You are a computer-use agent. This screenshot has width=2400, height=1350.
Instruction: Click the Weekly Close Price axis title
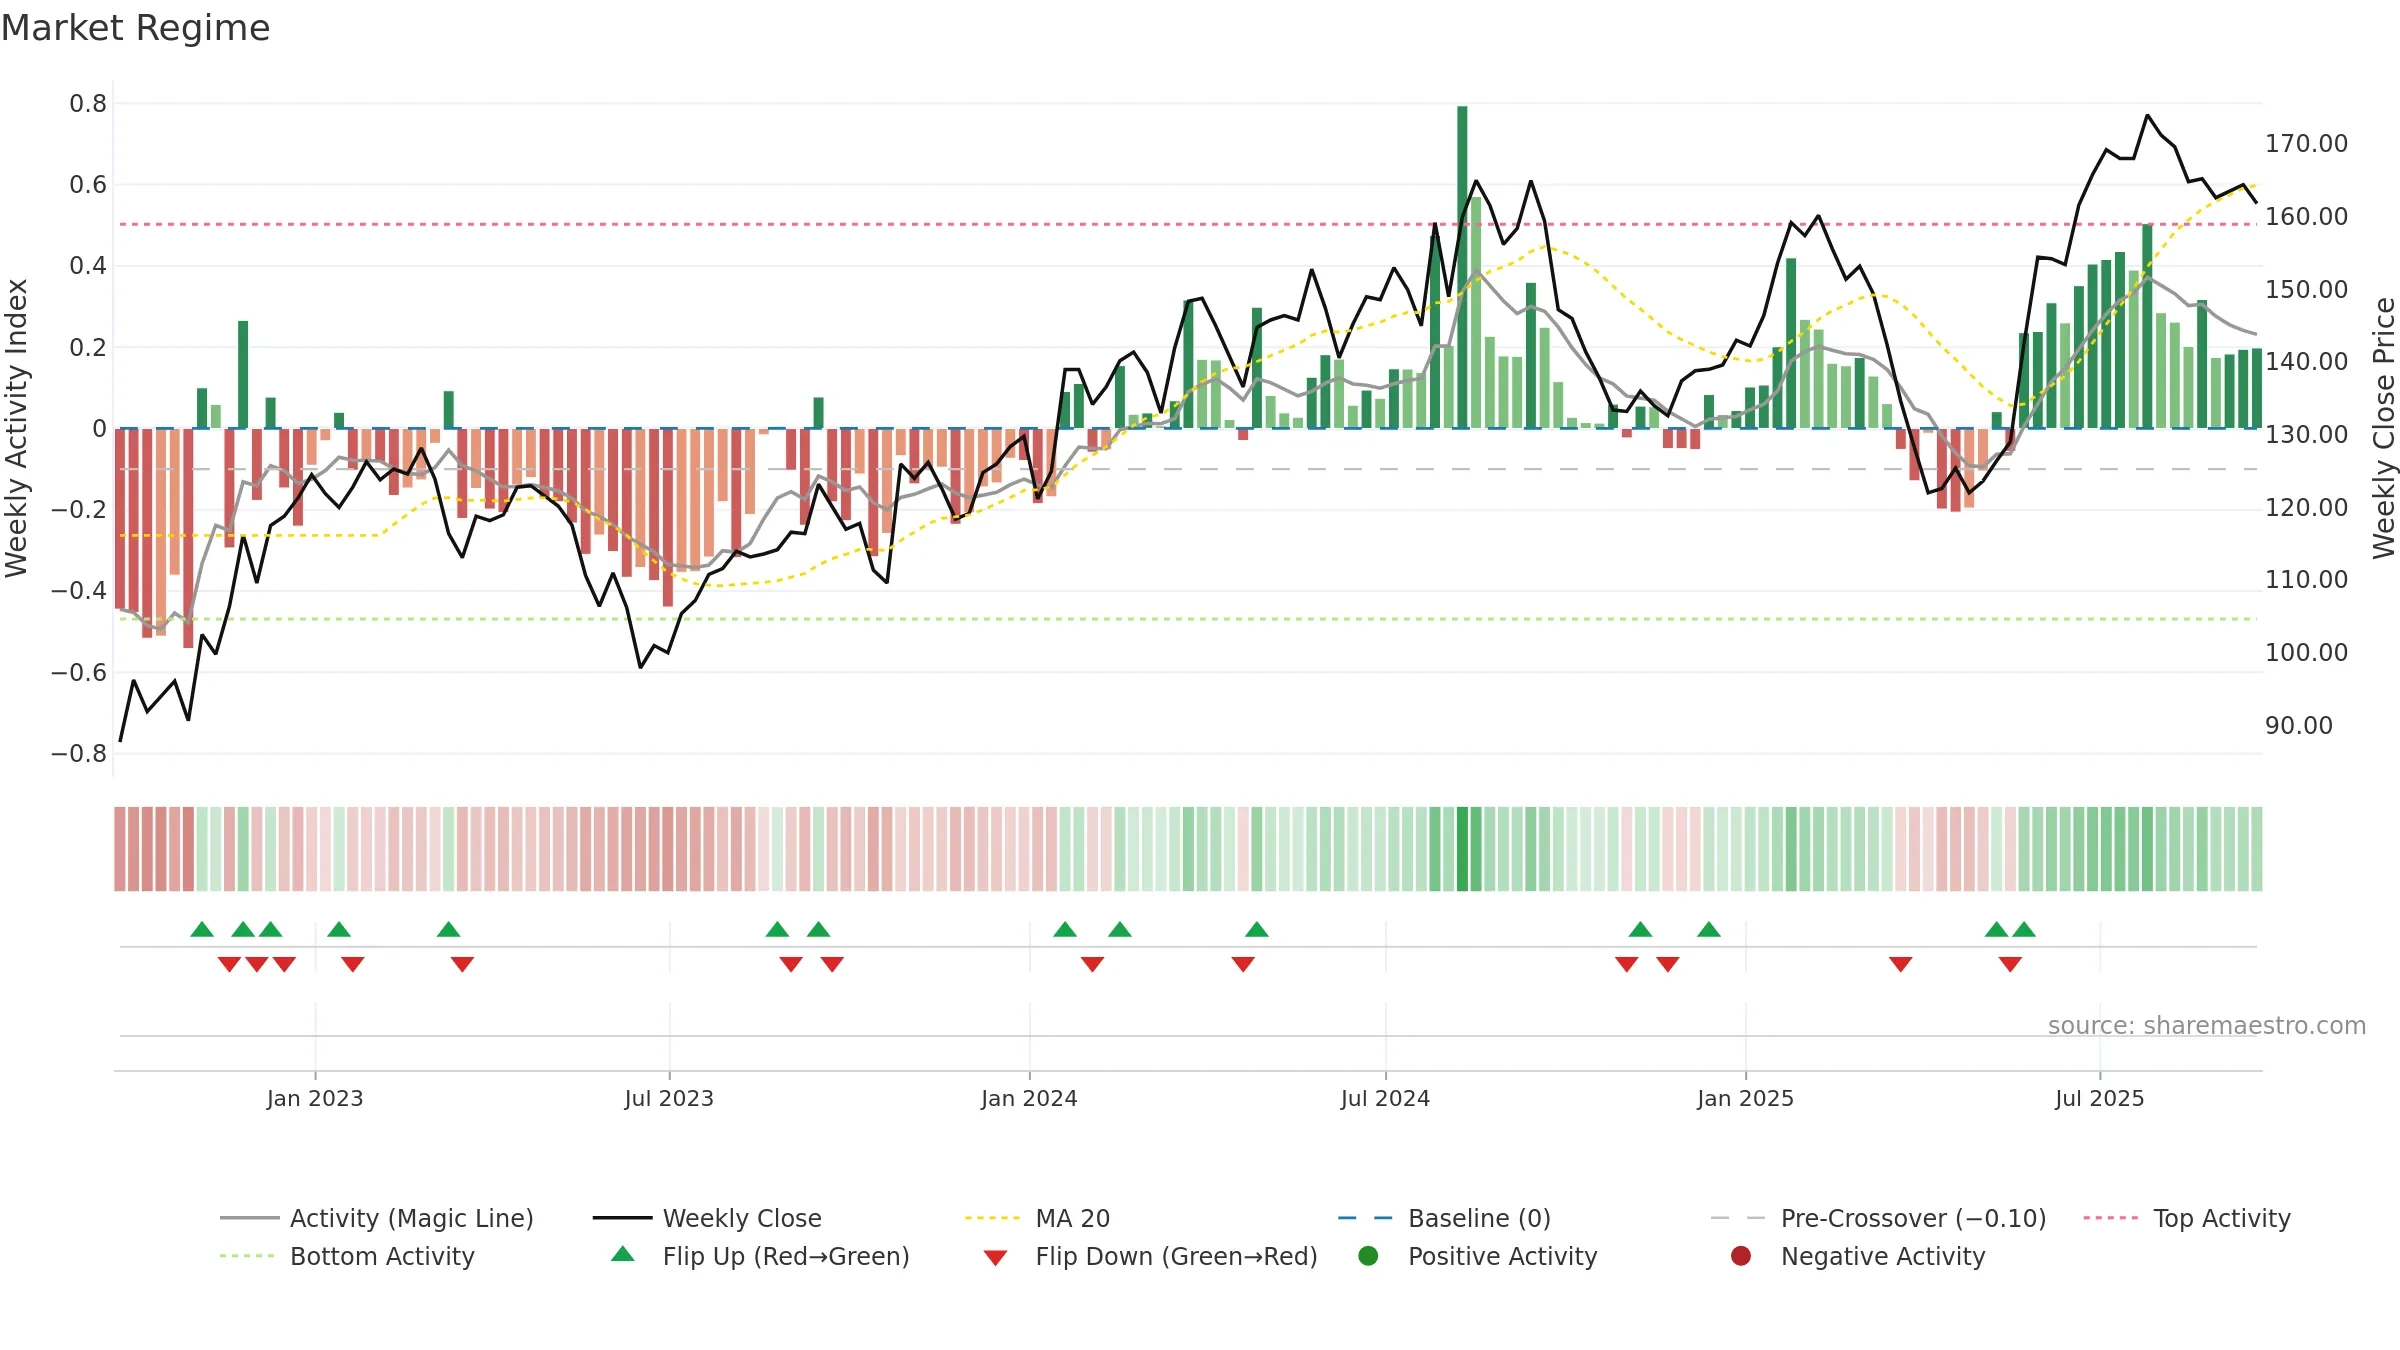pyautogui.click(x=2384, y=428)
